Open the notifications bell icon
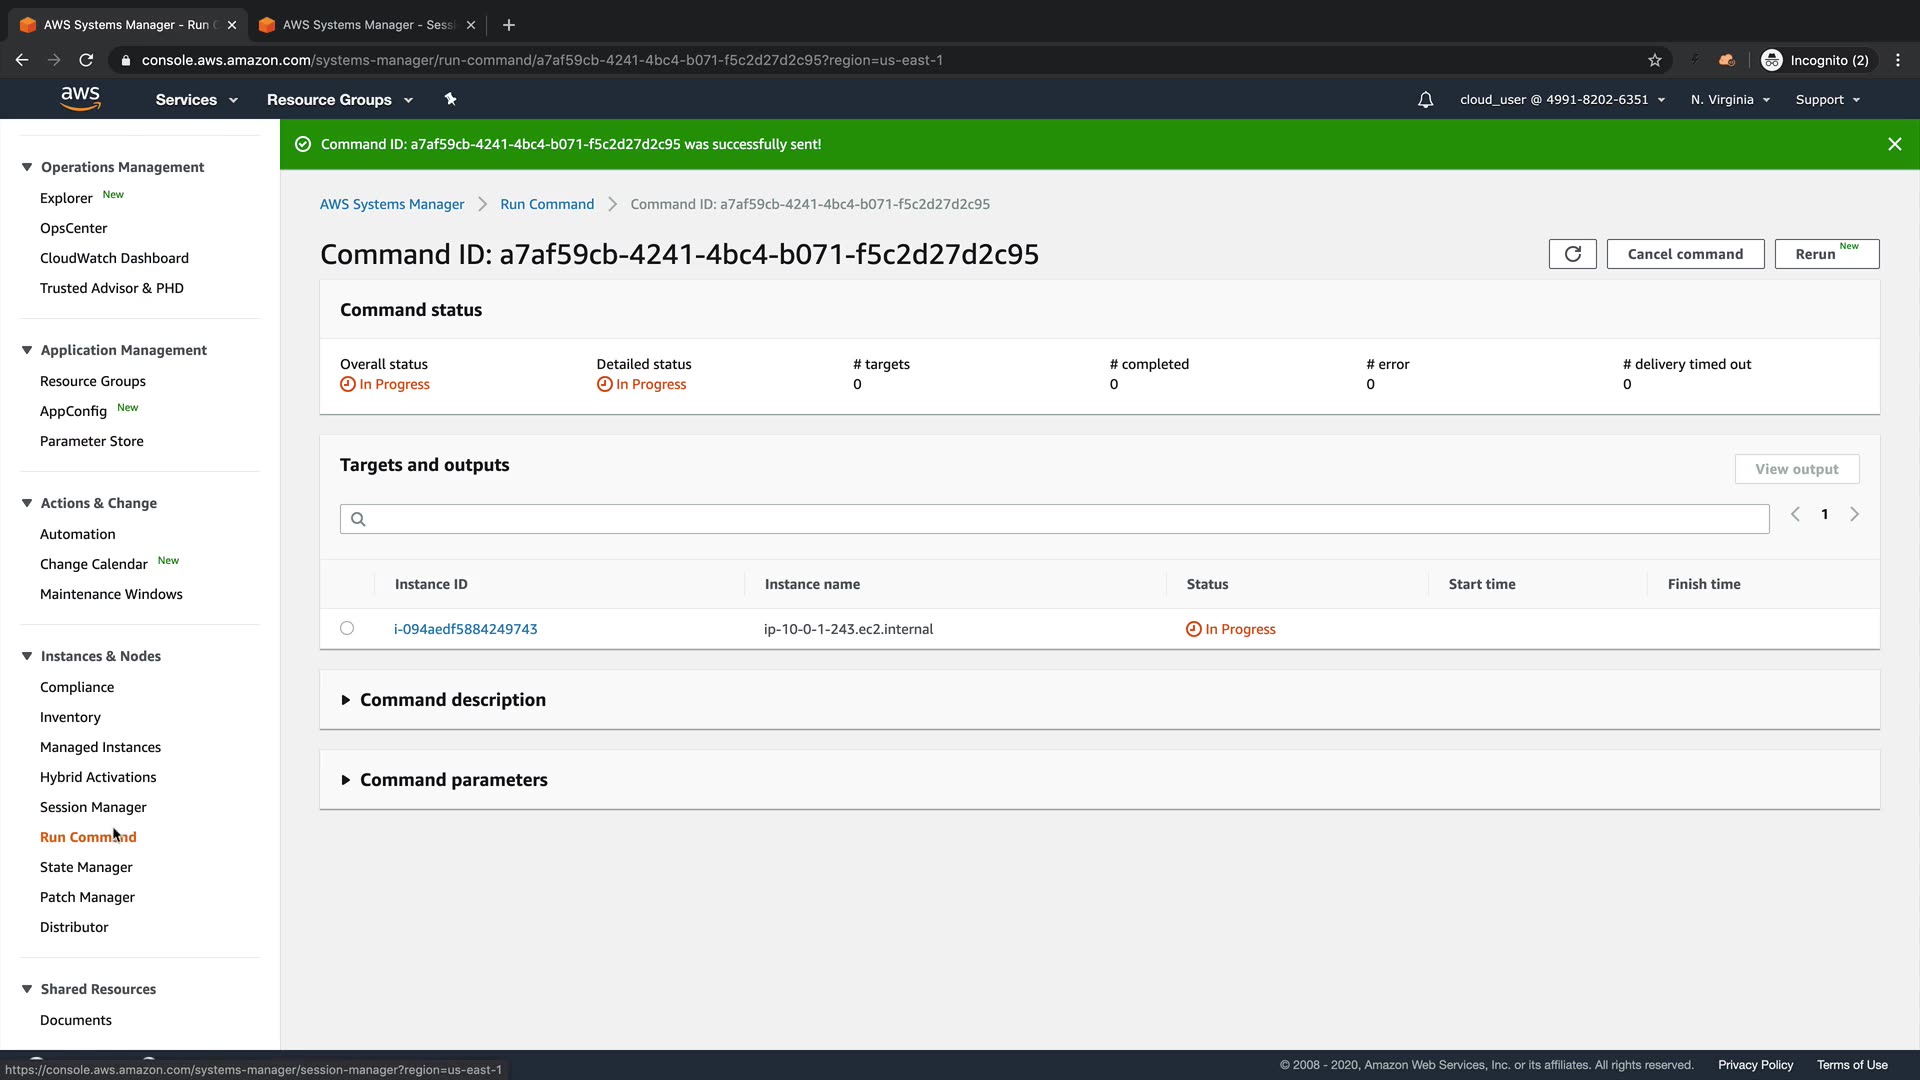Viewport: 1920px width, 1080px height. point(1425,100)
